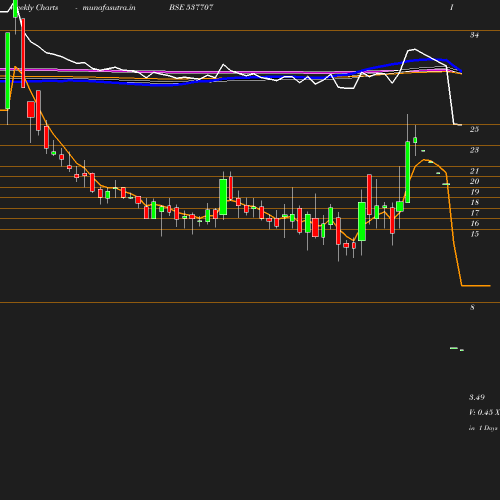Select the 16 price axis label

tap(474, 223)
